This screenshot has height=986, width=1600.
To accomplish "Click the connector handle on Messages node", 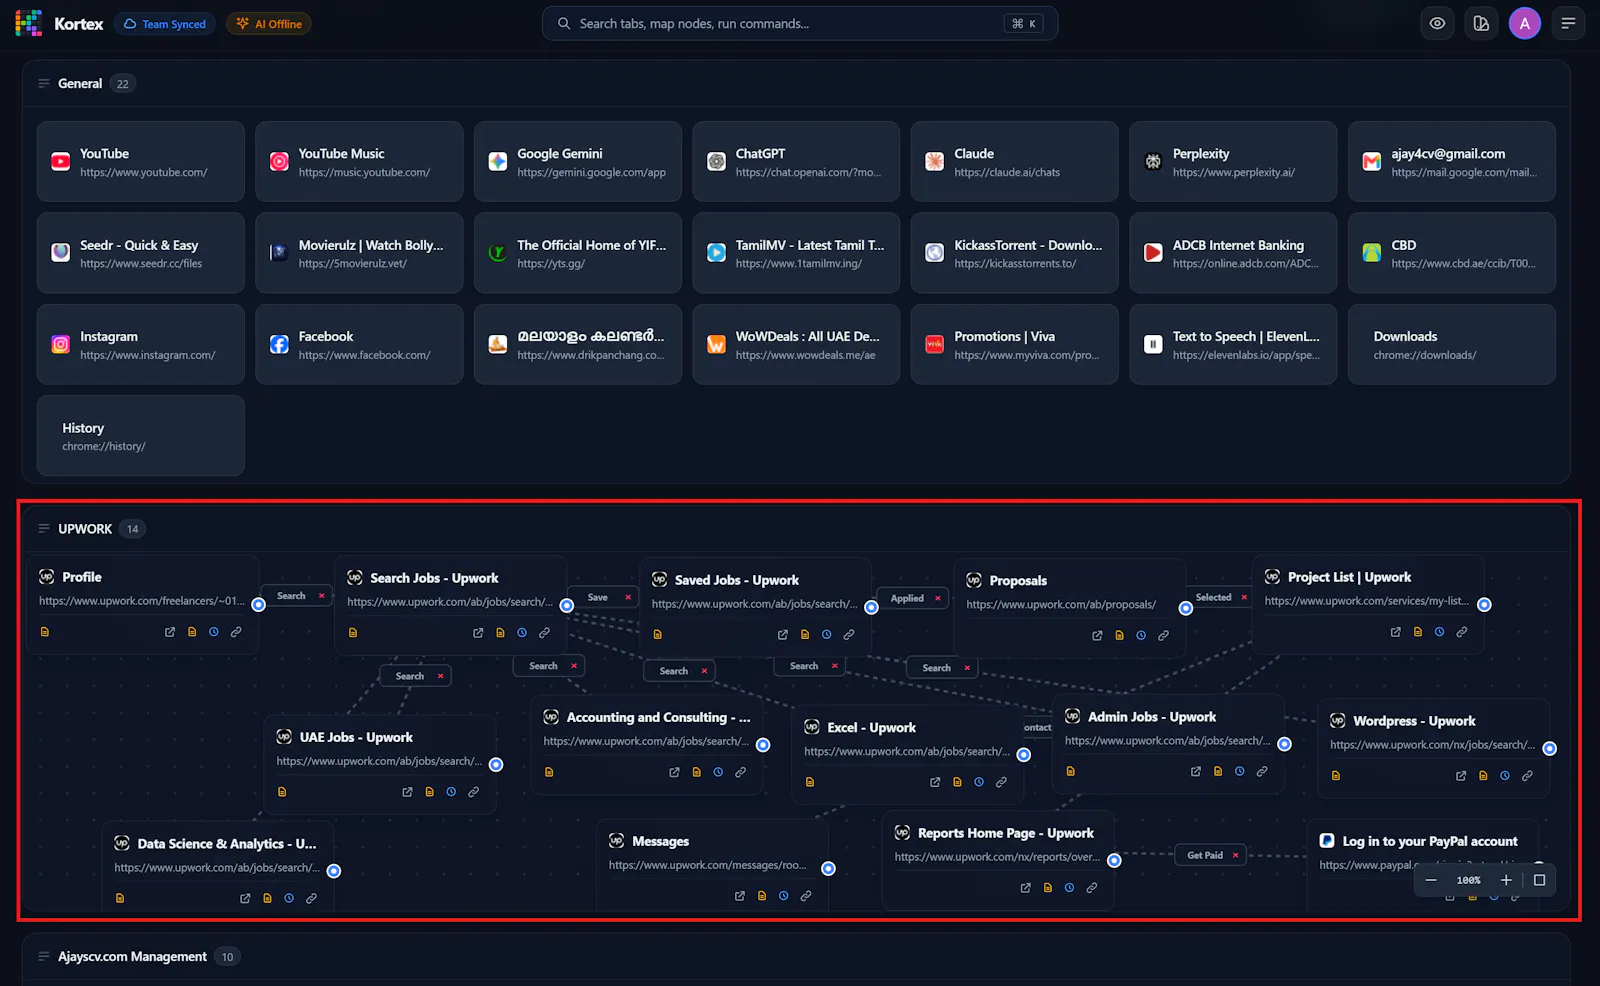I will 828,869.
